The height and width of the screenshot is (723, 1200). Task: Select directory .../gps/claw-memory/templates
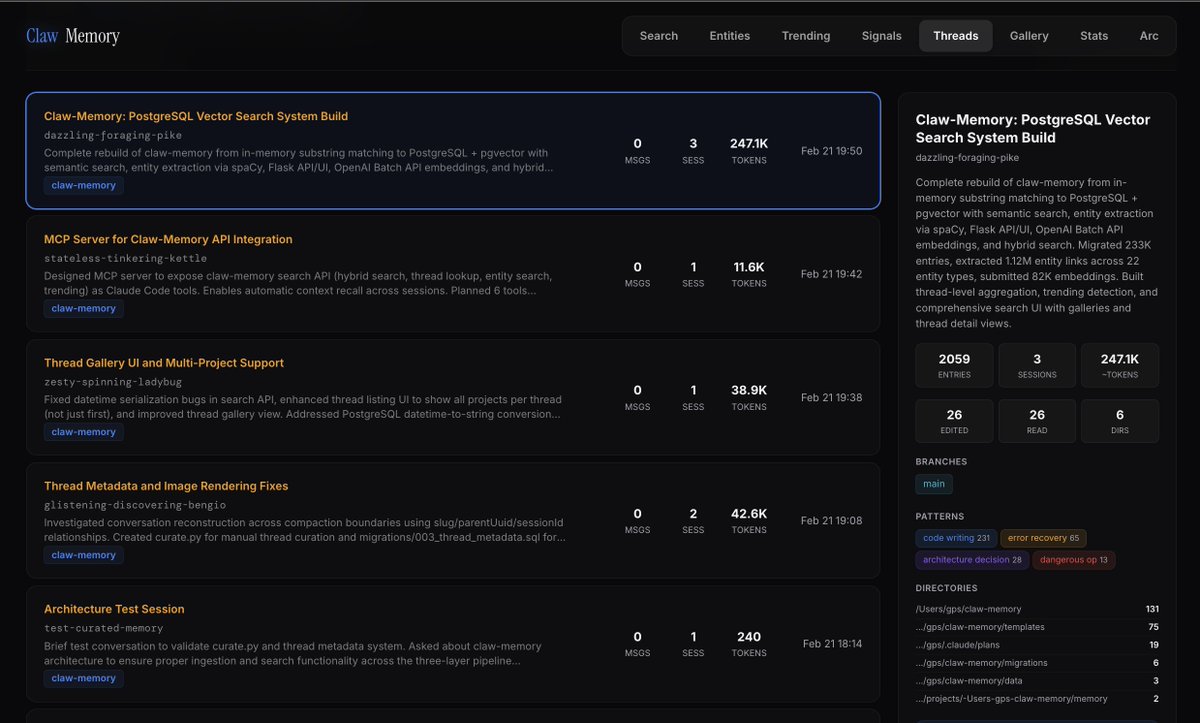[x=1037, y=627]
